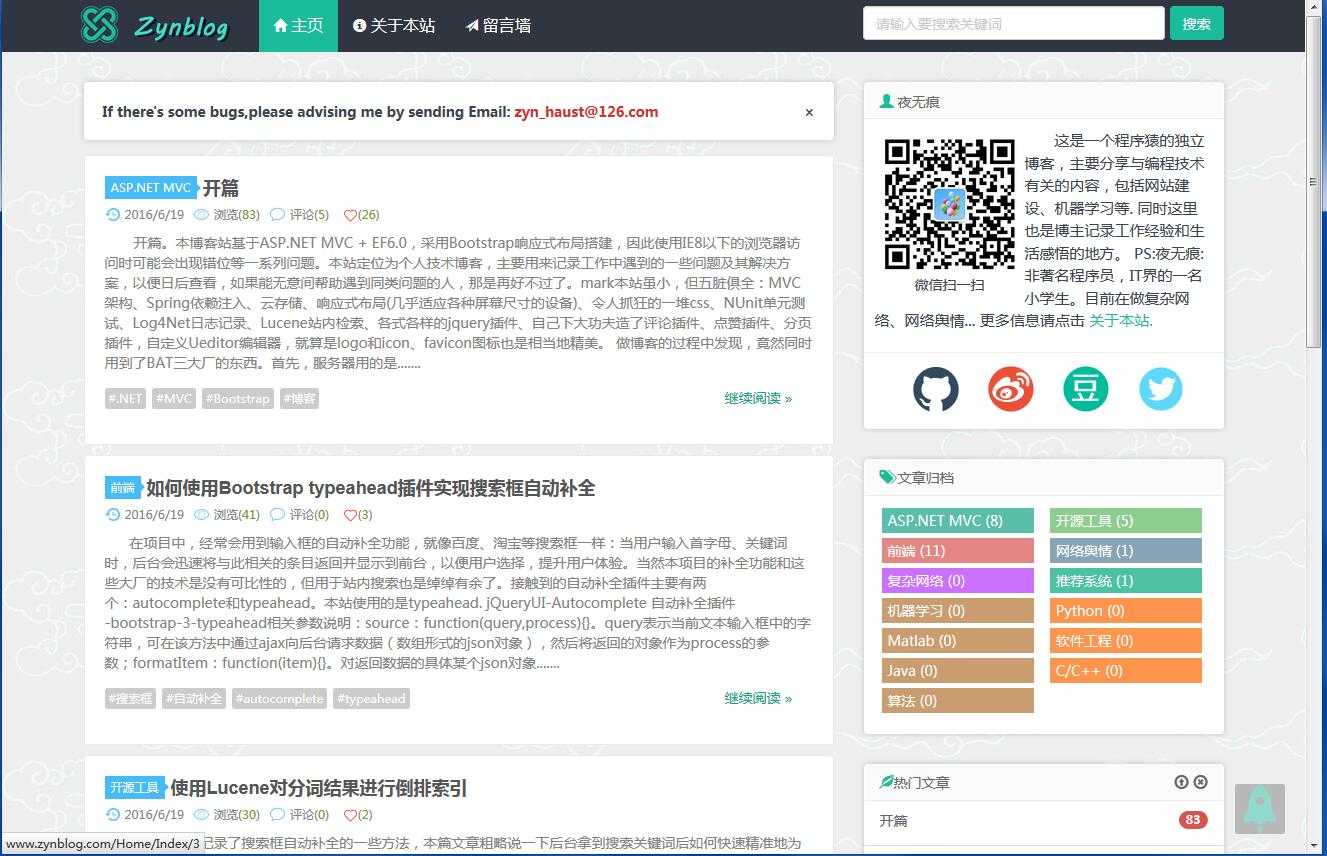
Task: Open archive category 软件工程 (0)
Action: 1126,641
